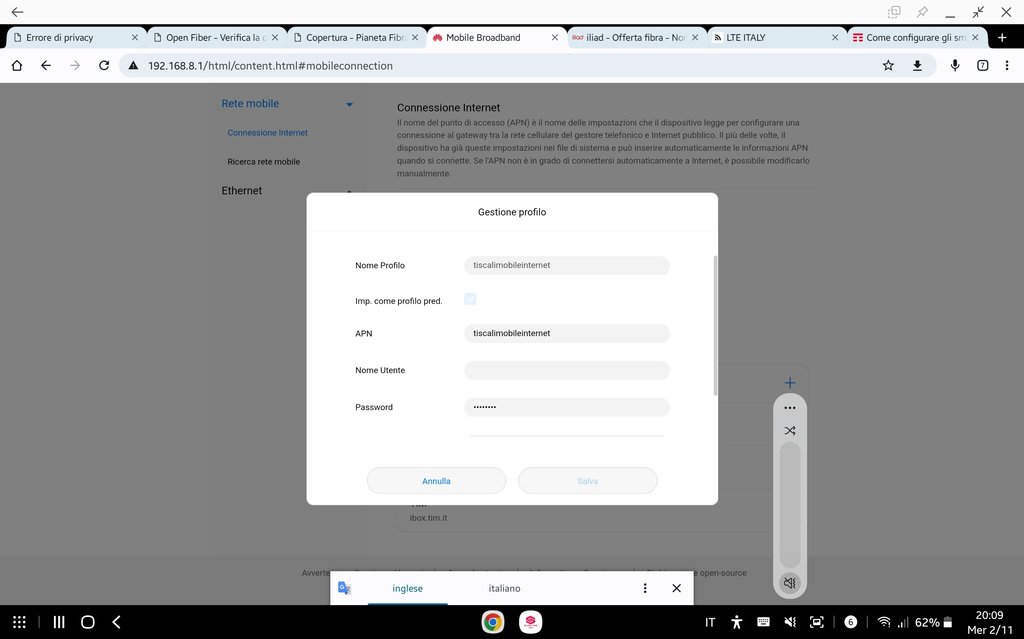Select inglese in the translate bar
This screenshot has height=639, width=1024.
[408, 589]
